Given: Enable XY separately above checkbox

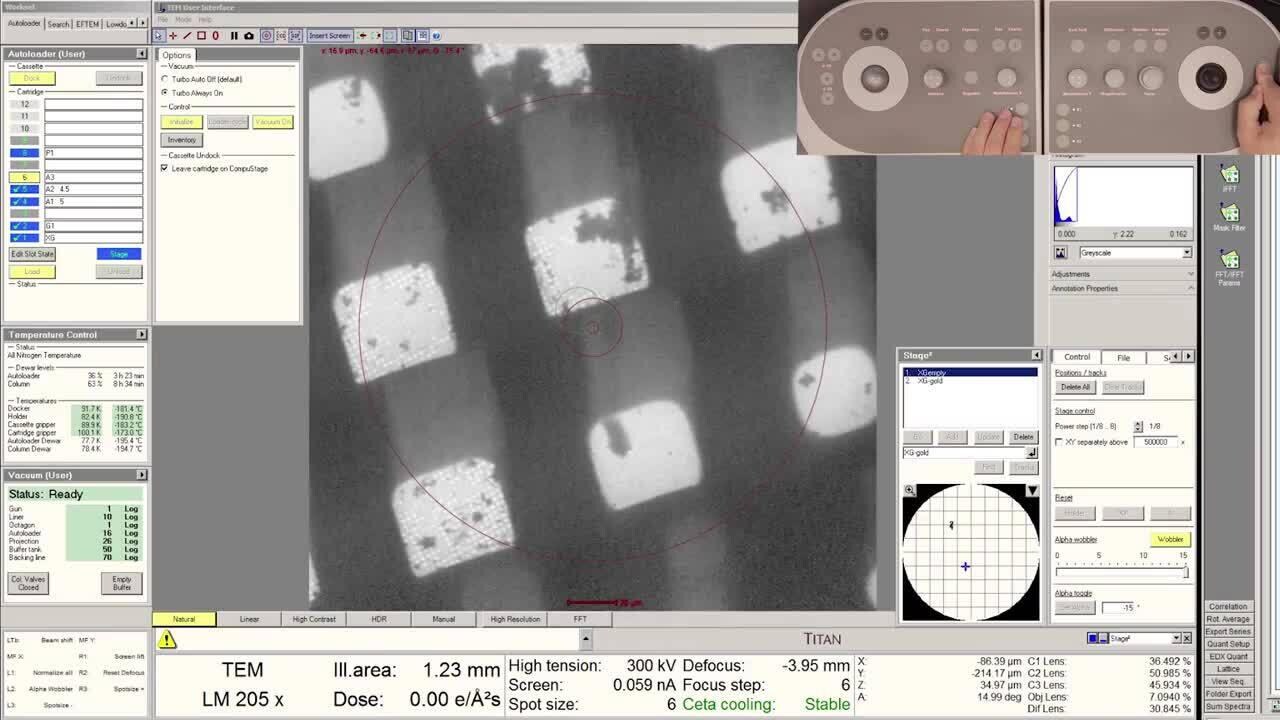Looking at the screenshot, I should click(x=1060, y=442).
